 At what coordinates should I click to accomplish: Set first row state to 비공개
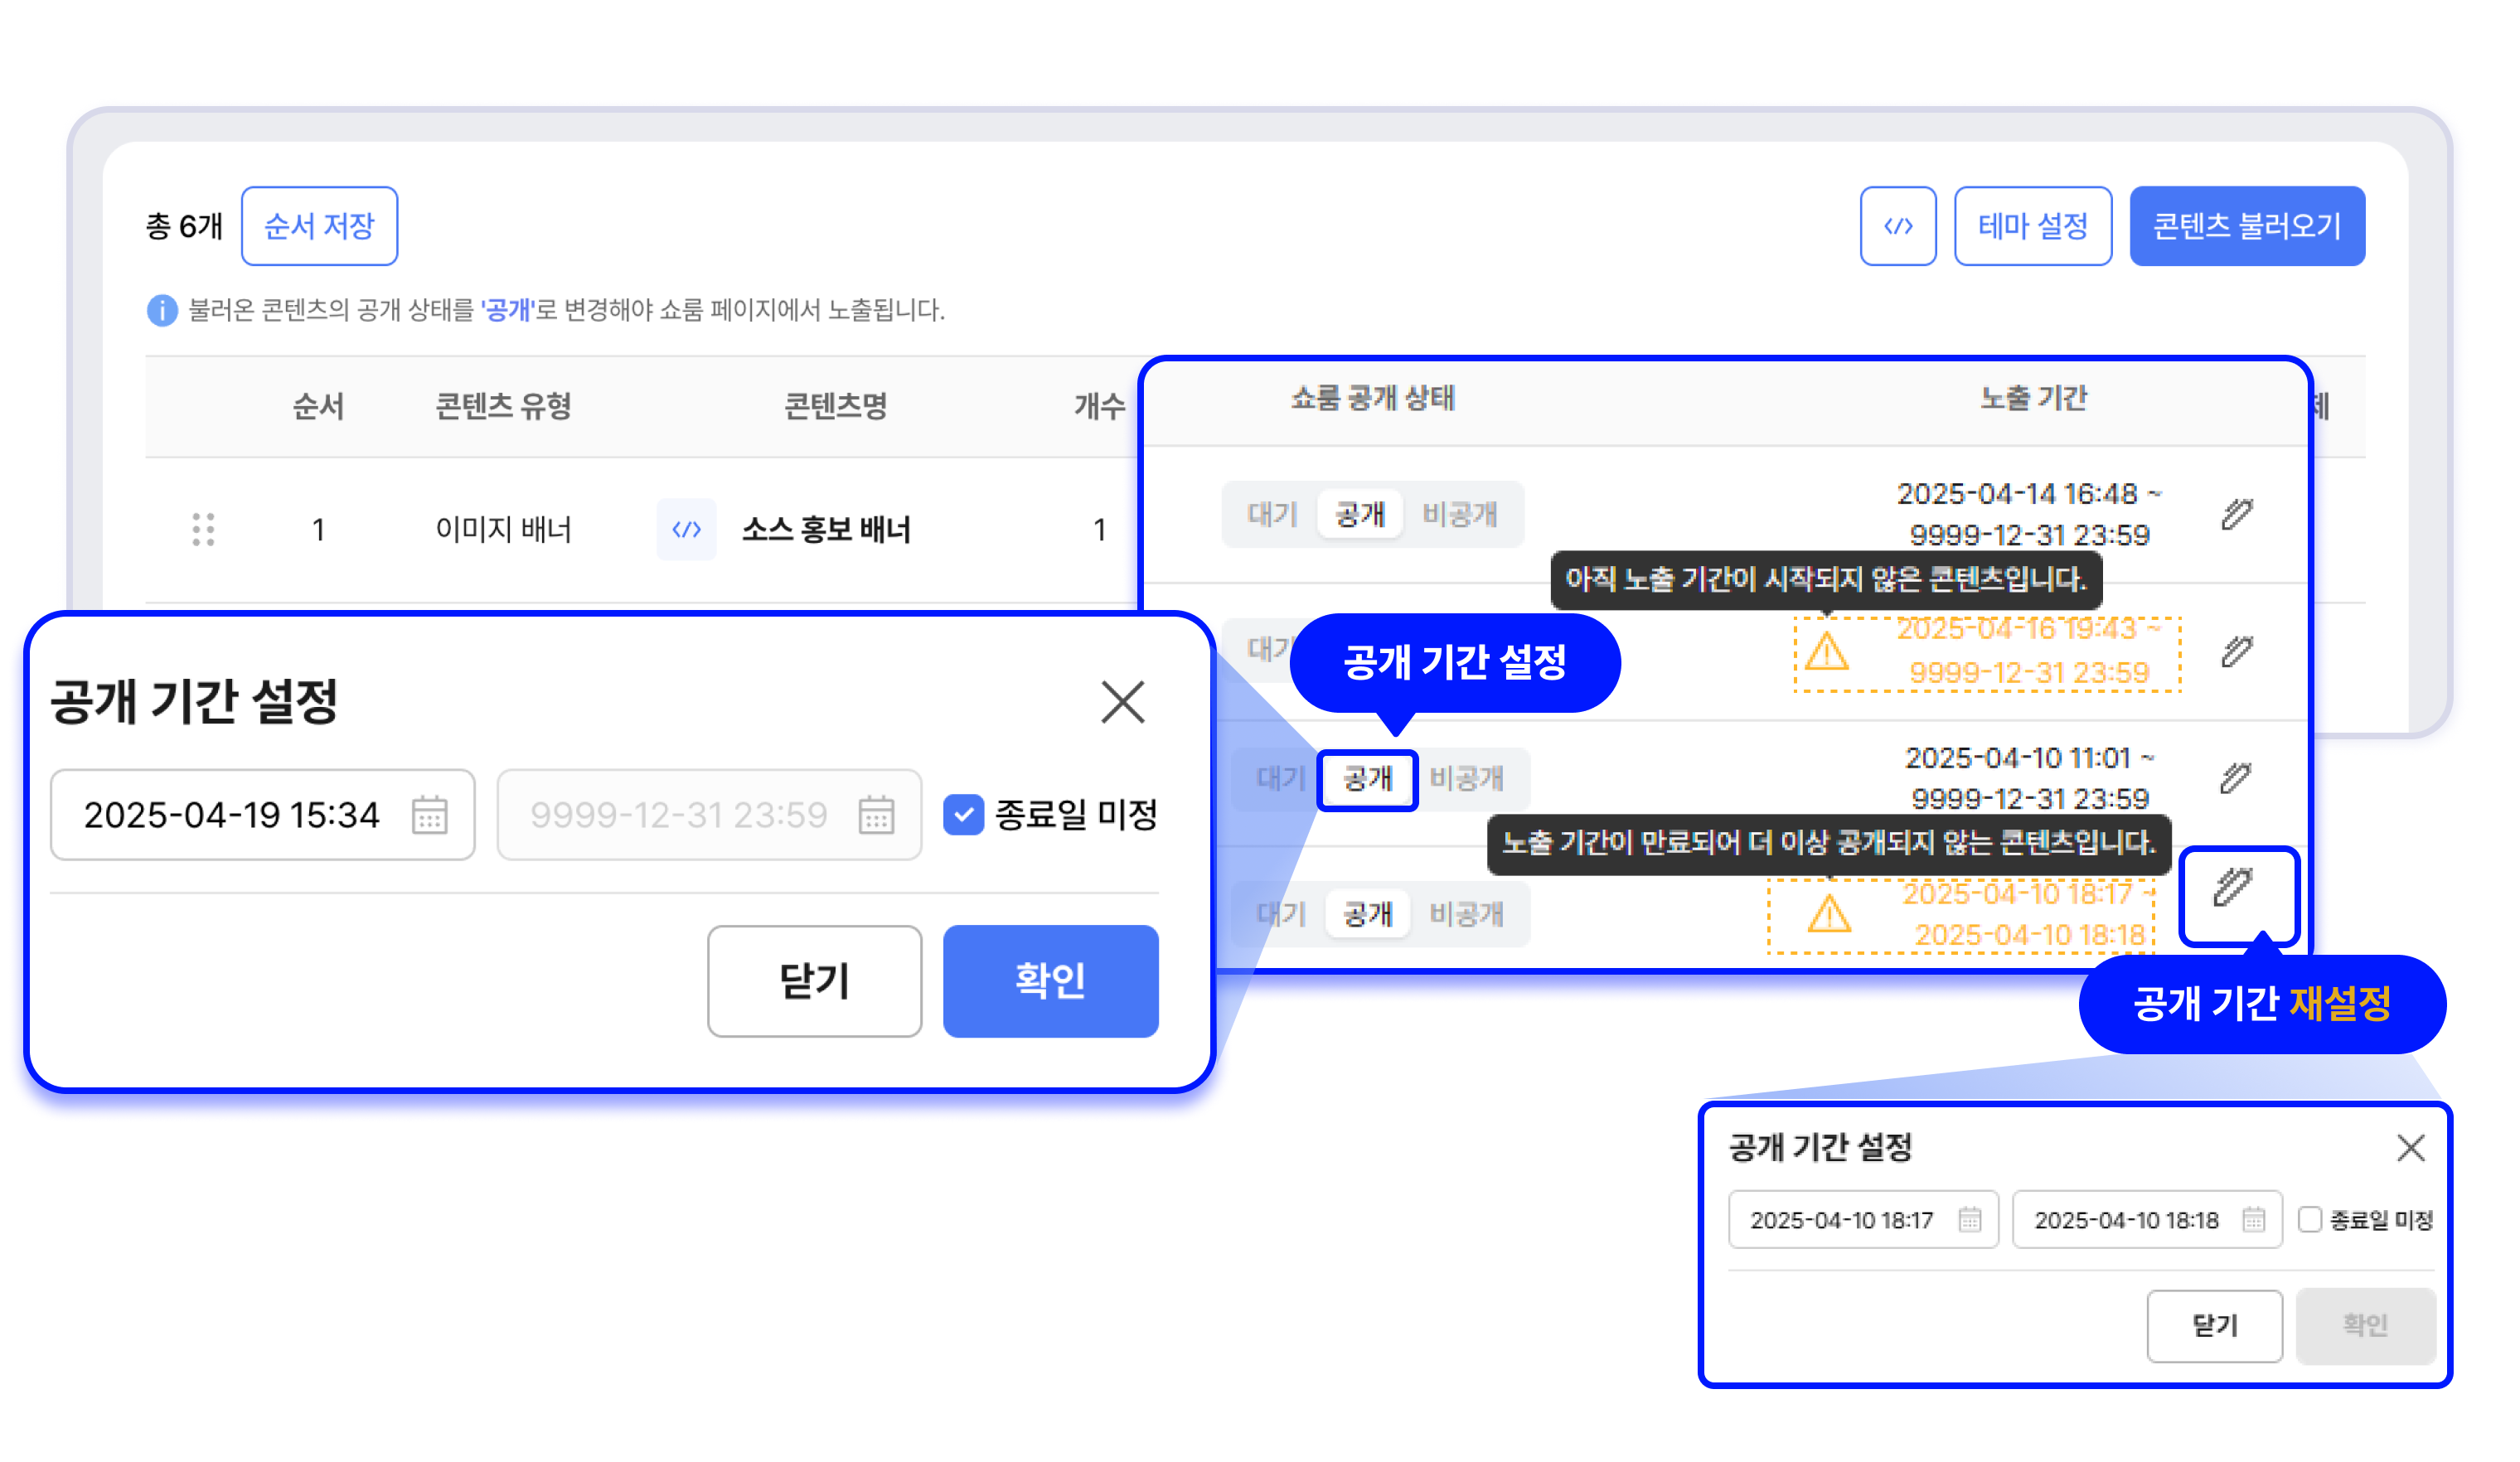pyautogui.click(x=1459, y=514)
